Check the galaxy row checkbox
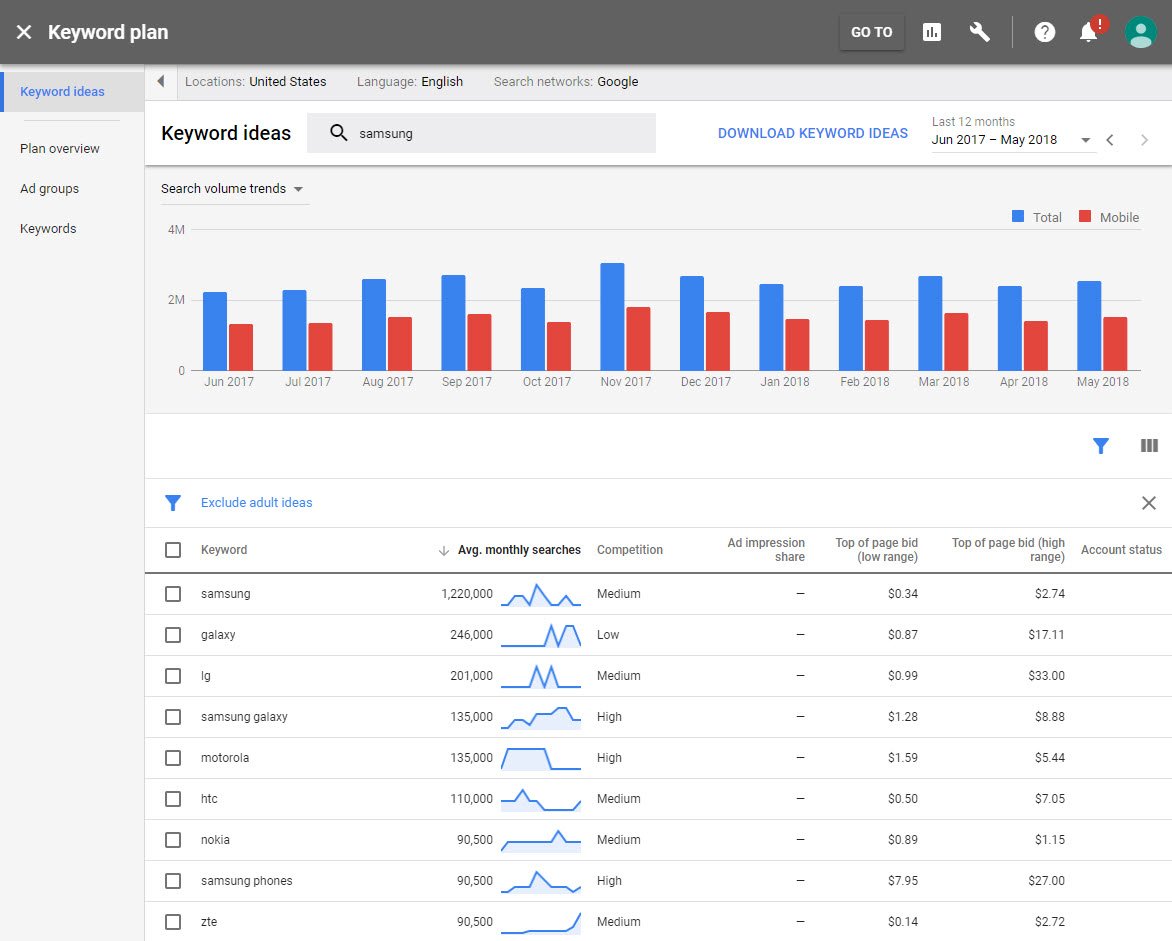Viewport: 1172px width, 941px height. [173, 634]
